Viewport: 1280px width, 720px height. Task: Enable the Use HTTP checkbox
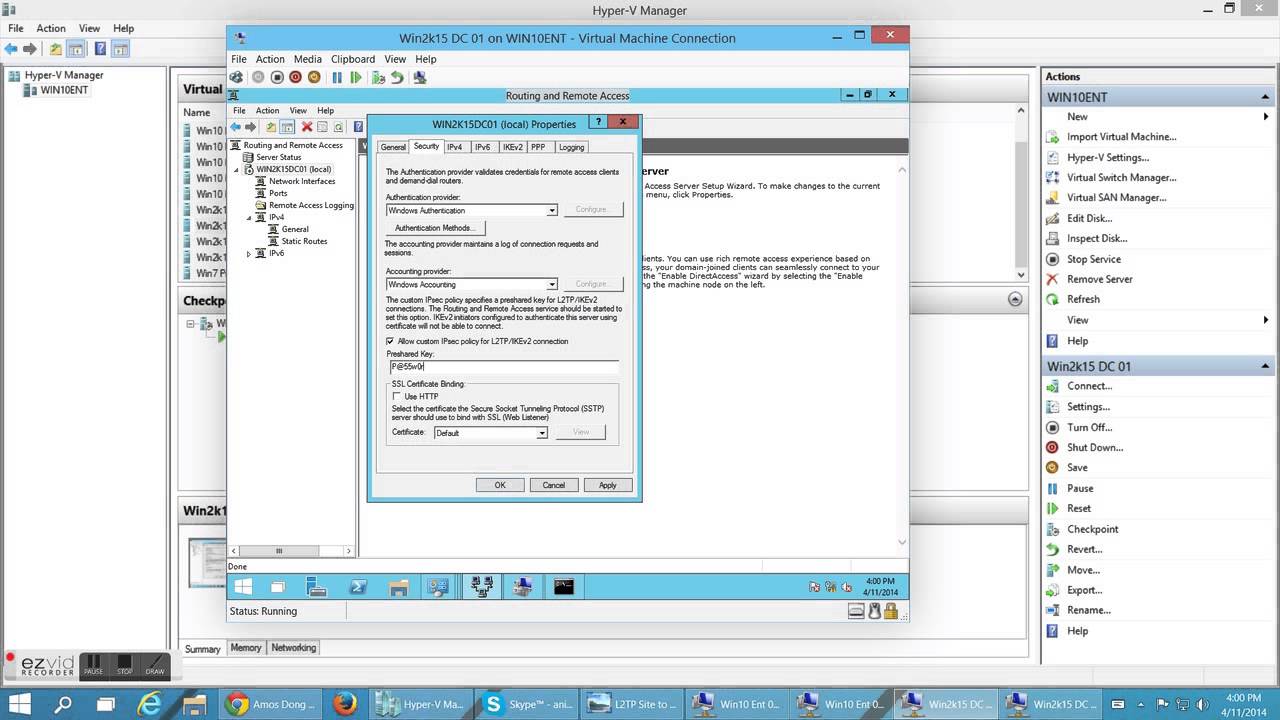click(x=397, y=396)
